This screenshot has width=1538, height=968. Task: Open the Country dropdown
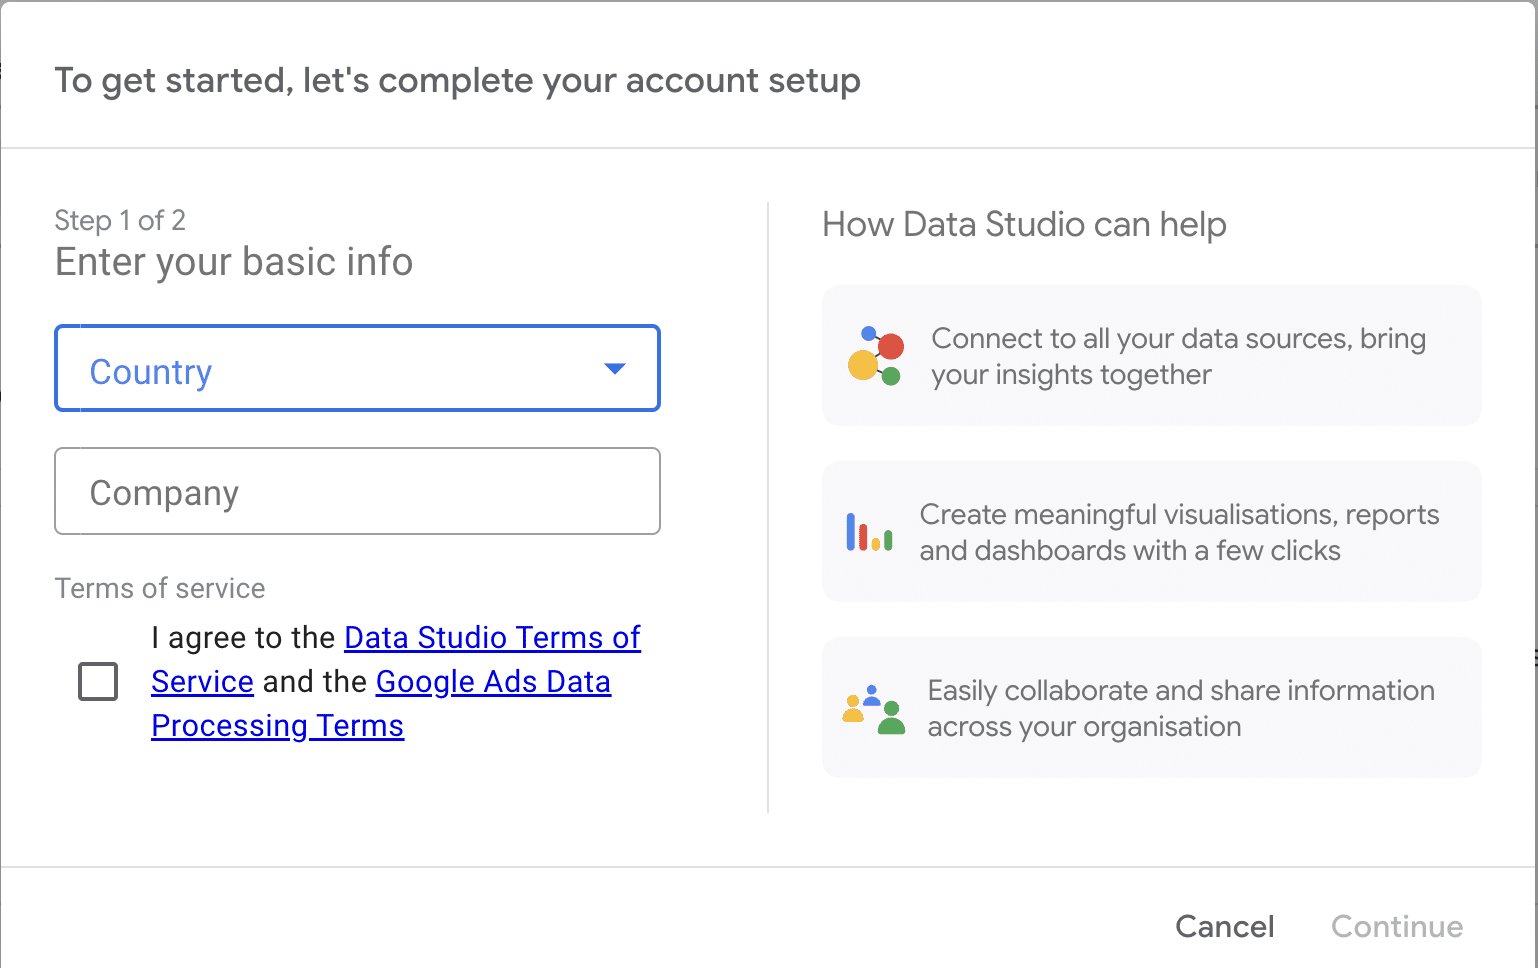pyautogui.click(x=357, y=368)
